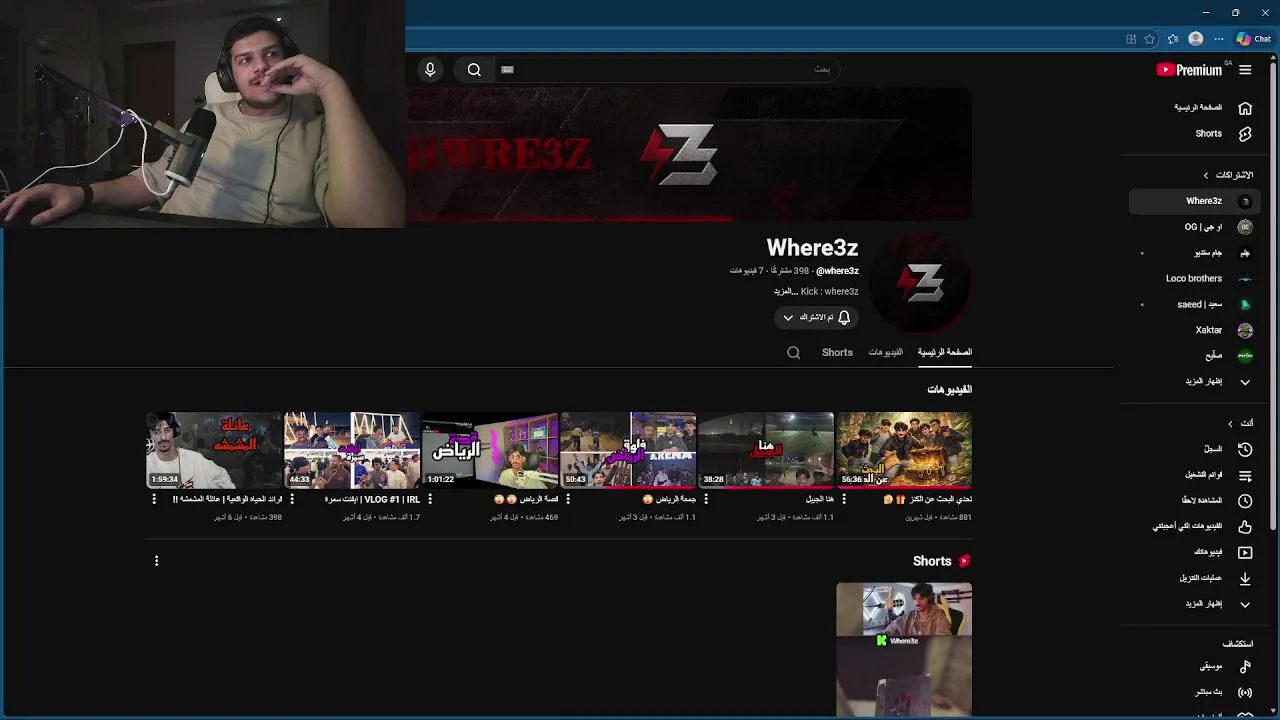This screenshot has width=1280, height=720.
Task: Open options menu for the 1:59:34 video
Action: 153,499
